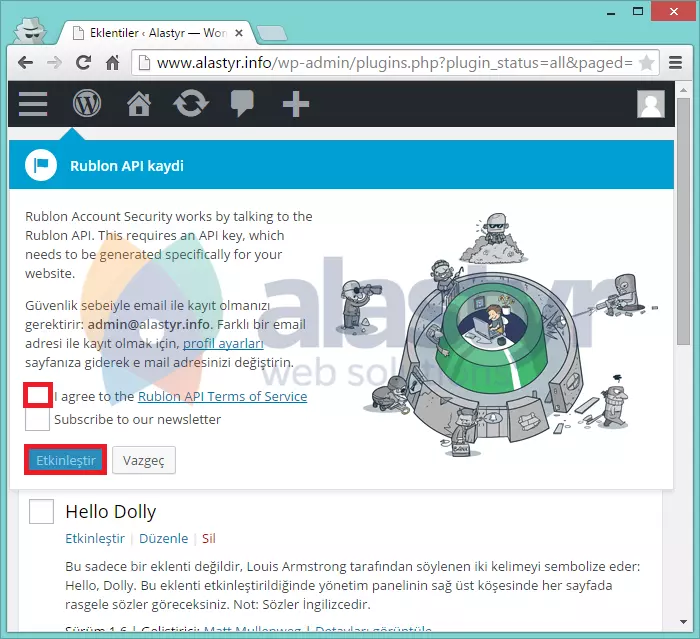Open a new browser tab

(x=272, y=33)
